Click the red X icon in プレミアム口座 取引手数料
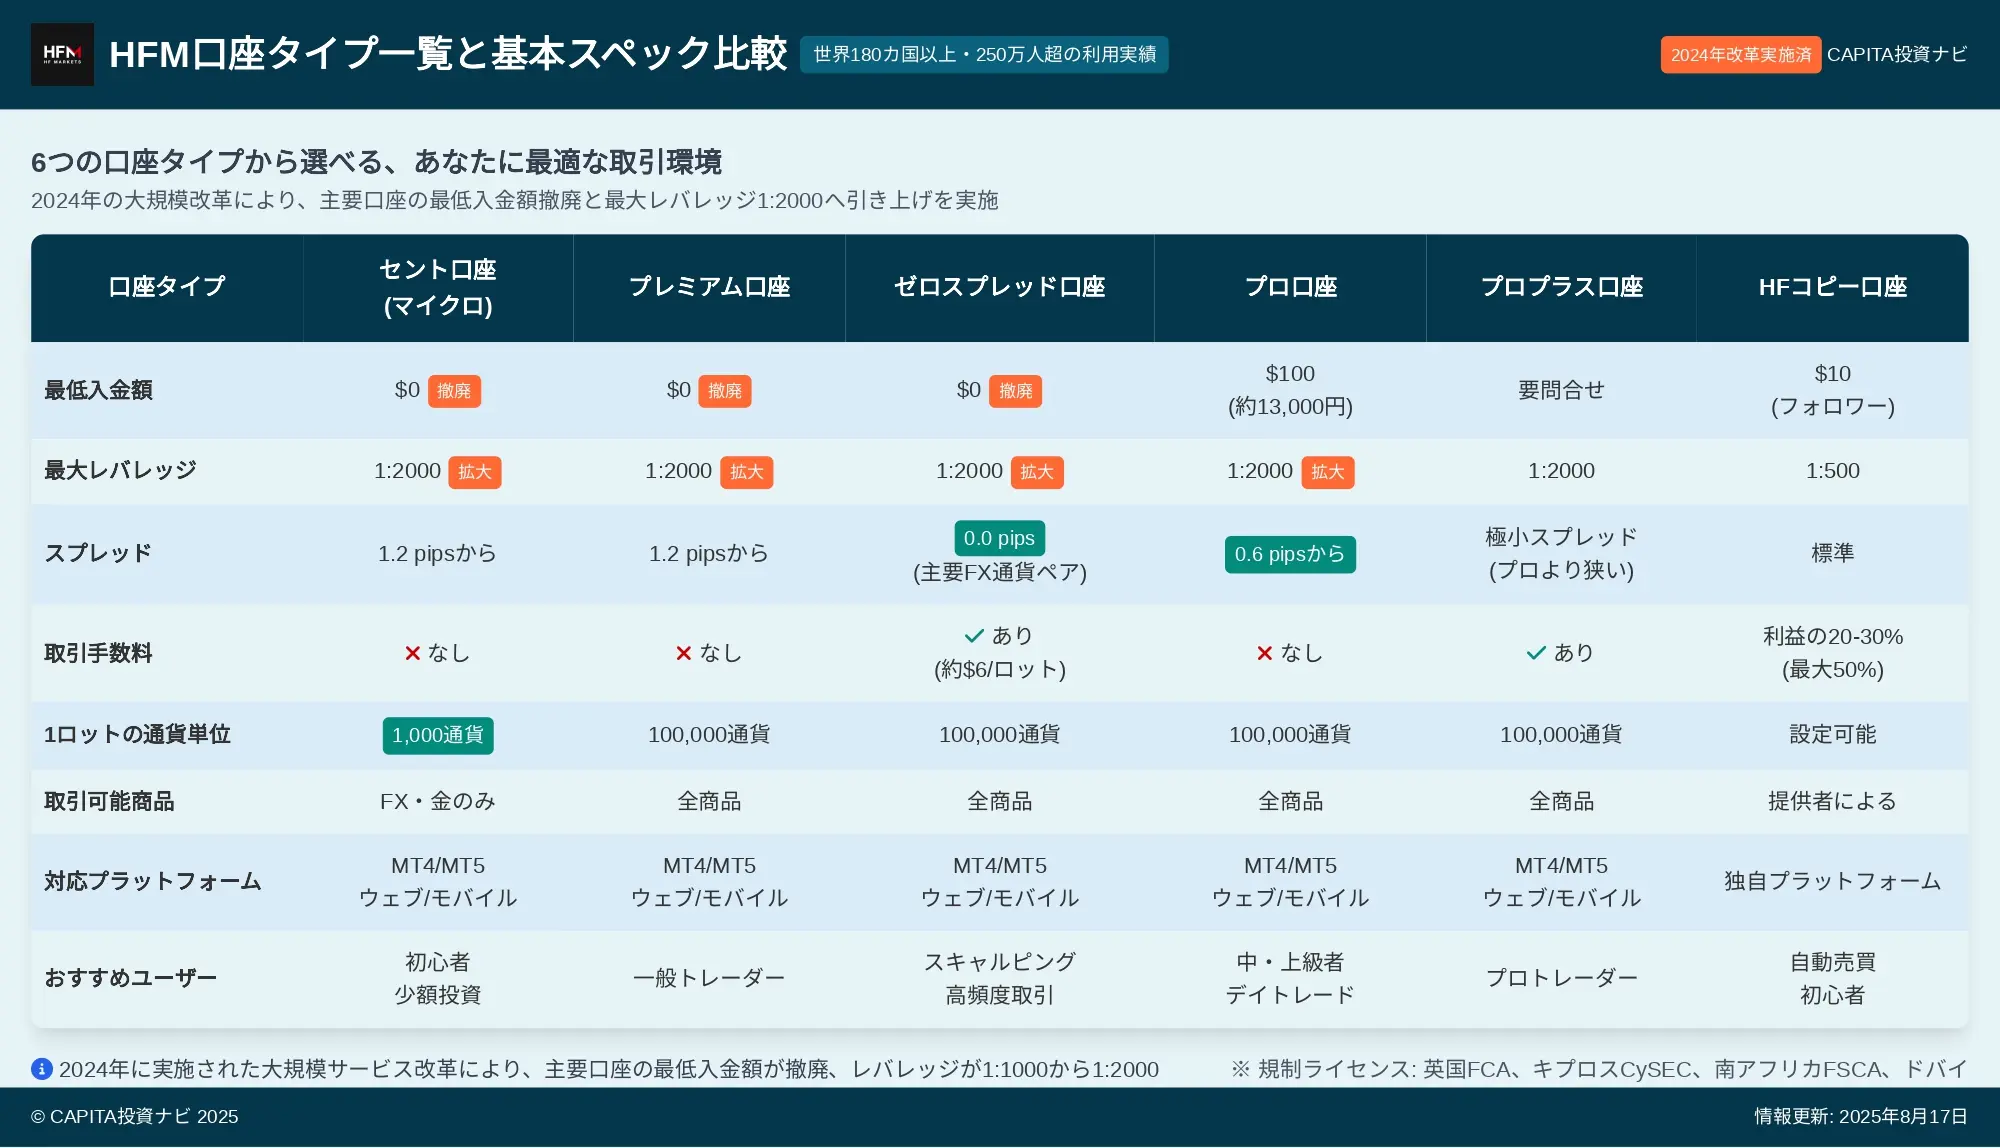The height and width of the screenshot is (1148, 2000). pyautogui.click(x=684, y=653)
